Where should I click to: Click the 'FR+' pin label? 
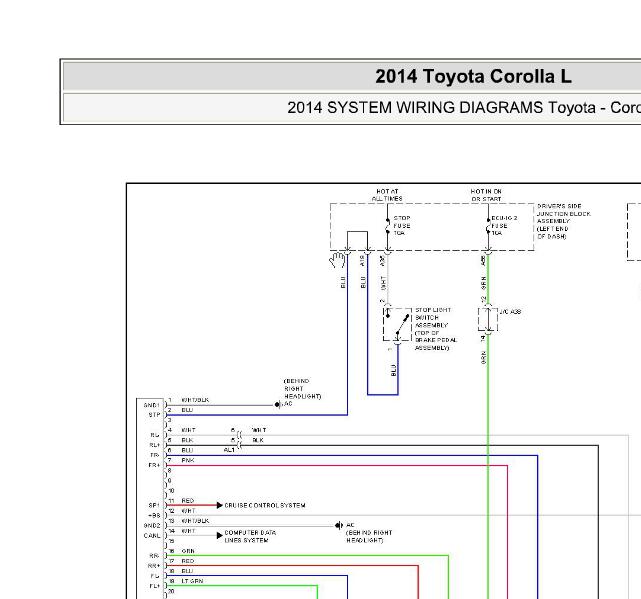[x=154, y=465]
